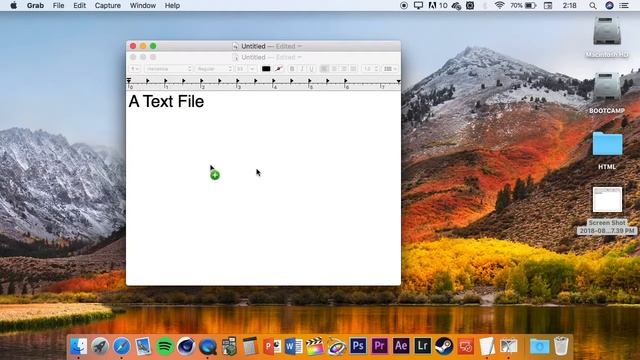
Task: Toggle italic formatting in TextEdit toolbar
Action: coord(302,69)
